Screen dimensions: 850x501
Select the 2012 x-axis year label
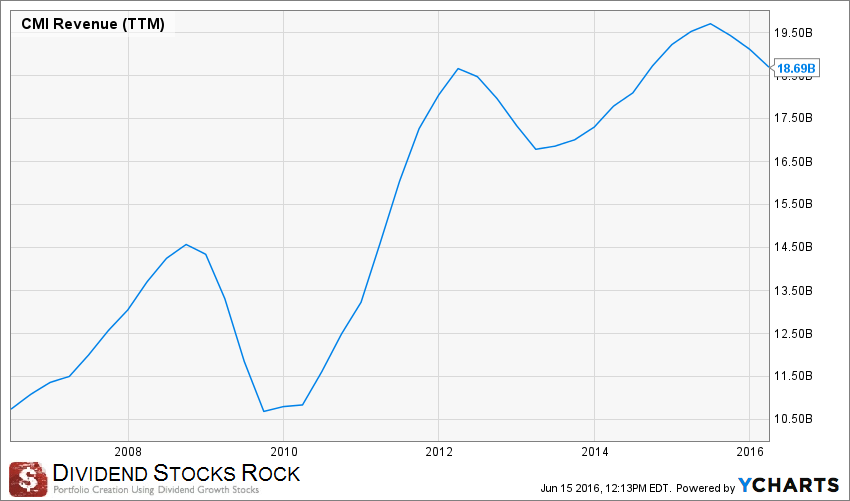[438, 450]
